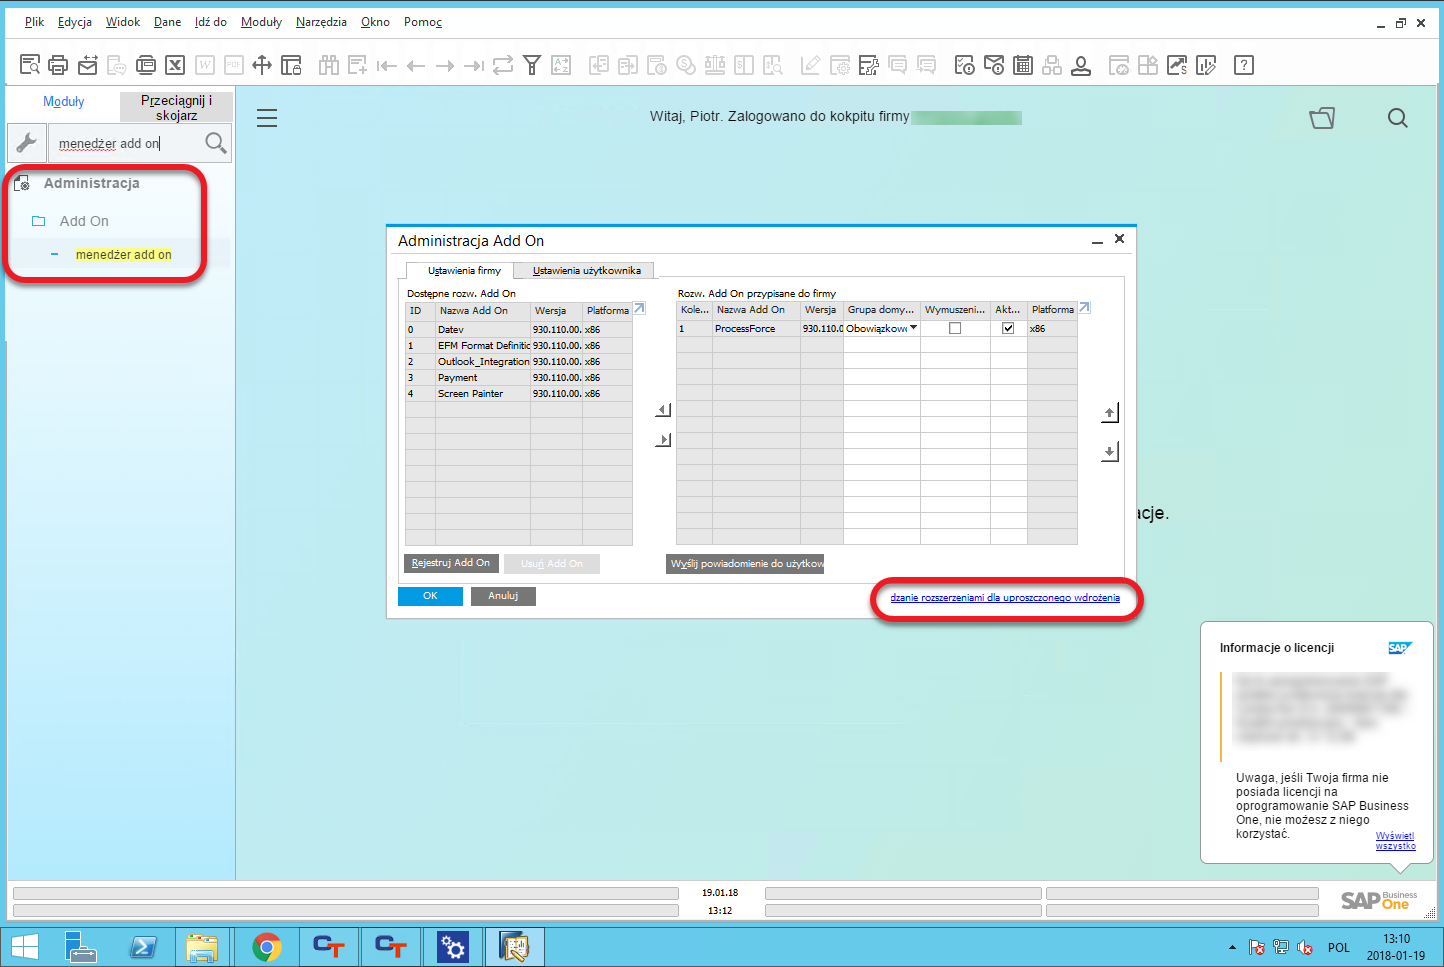The width and height of the screenshot is (1444, 967).
Task: Click the Sort Table A-Z icon
Action: pos(561,65)
